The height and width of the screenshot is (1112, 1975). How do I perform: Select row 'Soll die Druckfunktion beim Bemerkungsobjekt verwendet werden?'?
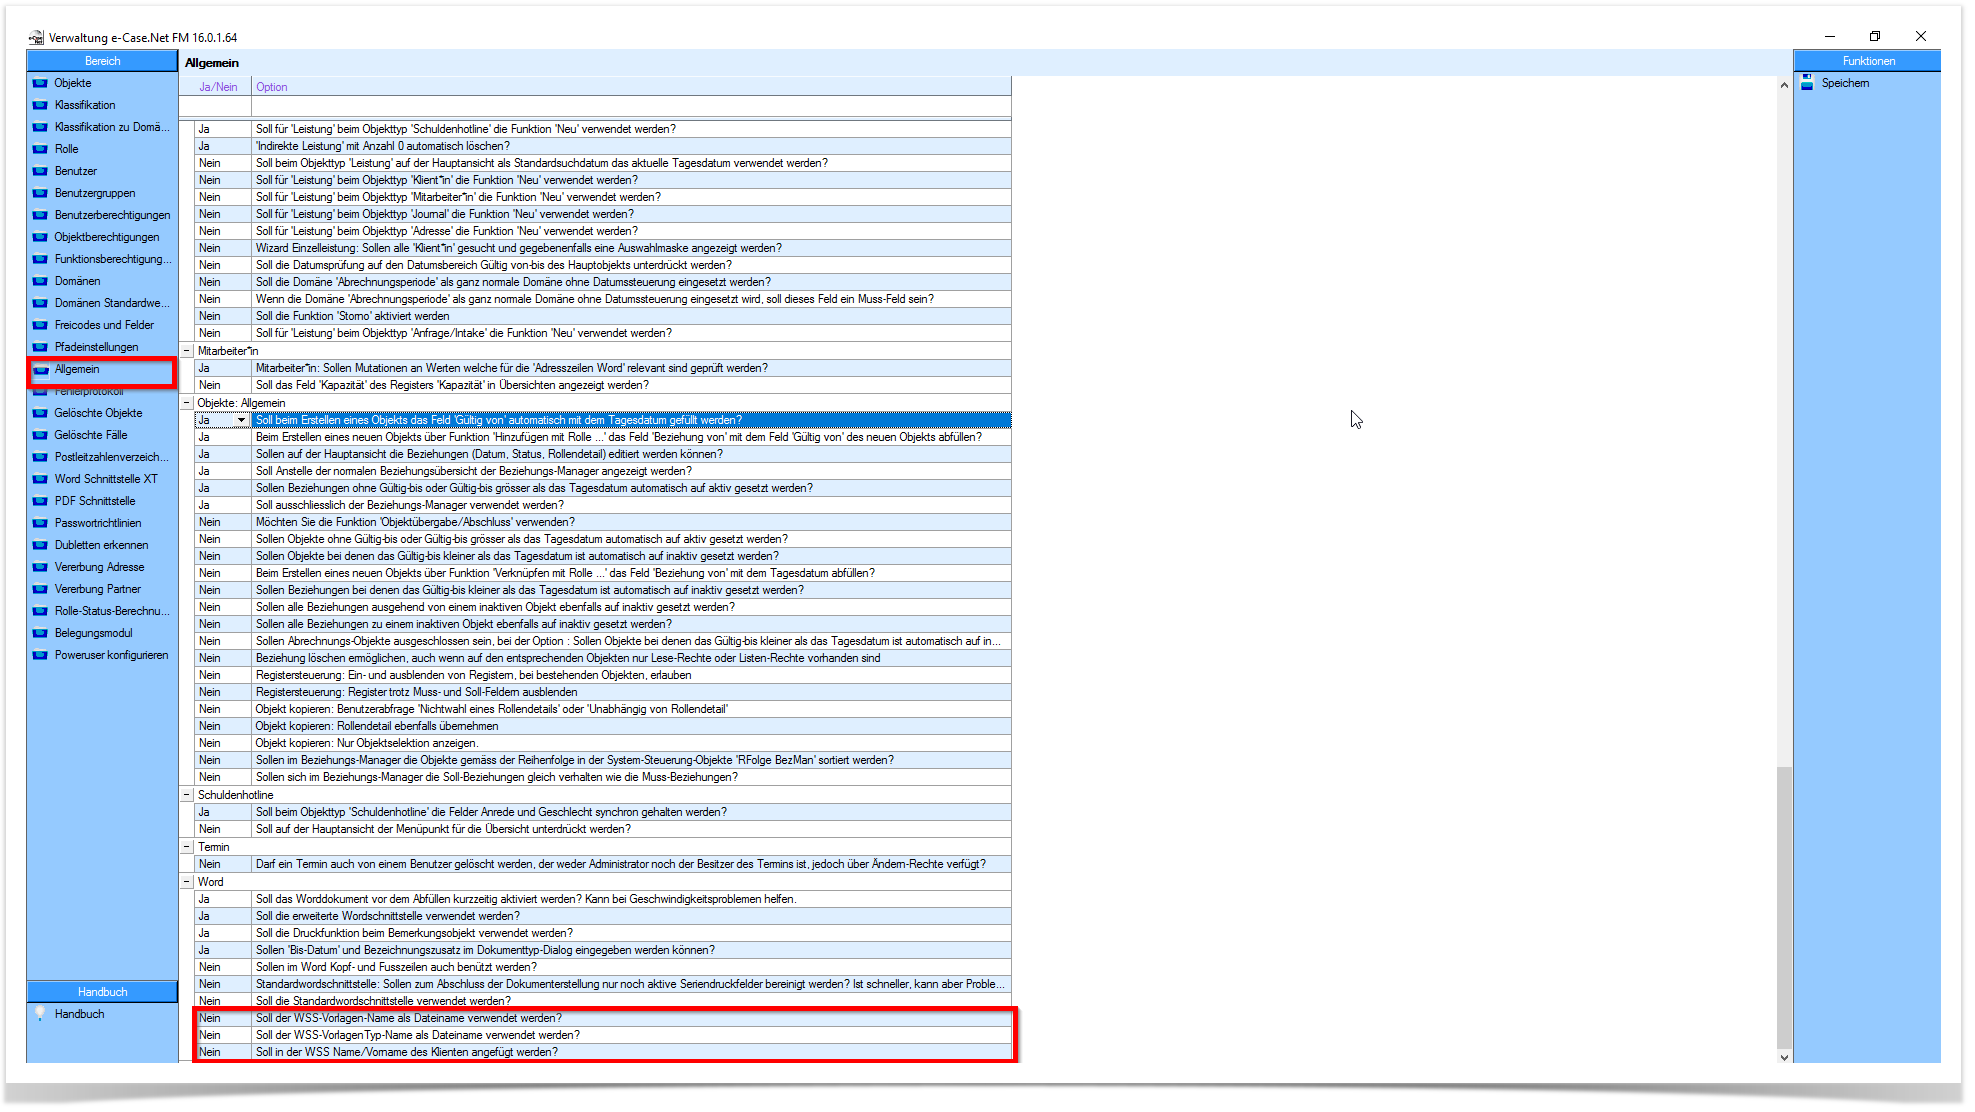tap(602, 933)
